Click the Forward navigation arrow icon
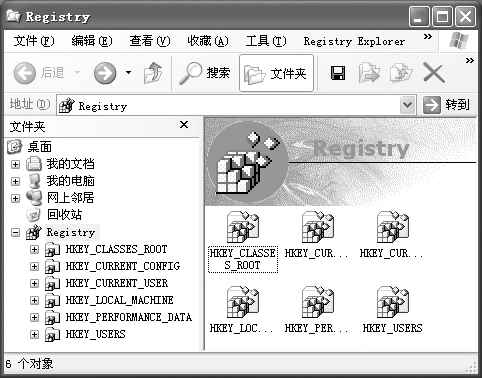The image size is (482, 378). [x=105, y=73]
